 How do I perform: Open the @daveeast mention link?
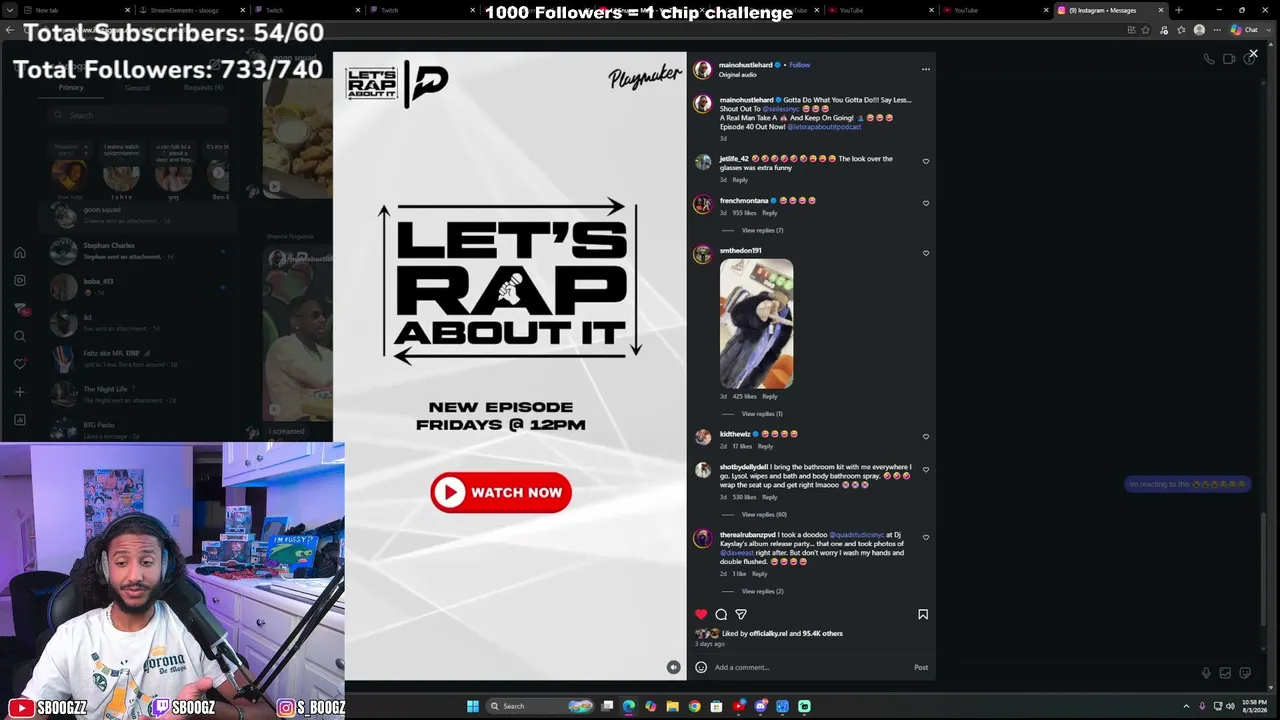[737, 553]
